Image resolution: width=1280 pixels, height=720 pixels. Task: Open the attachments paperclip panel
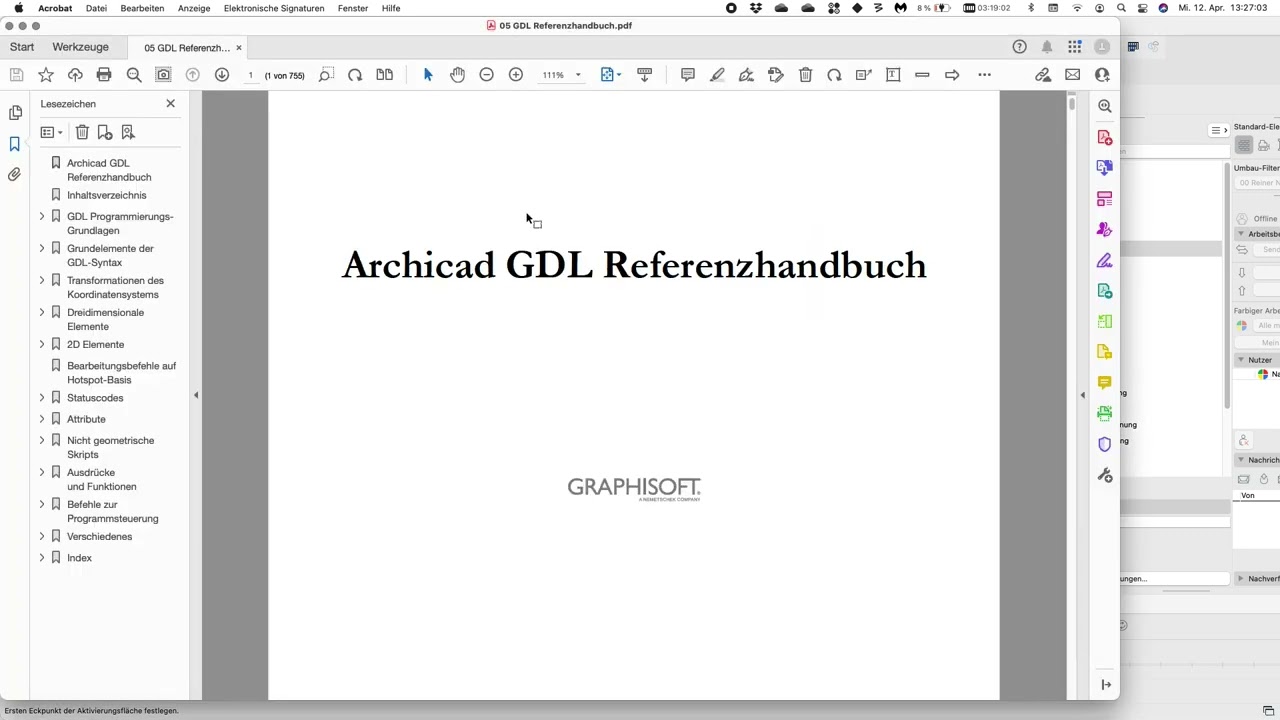pos(15,174)
